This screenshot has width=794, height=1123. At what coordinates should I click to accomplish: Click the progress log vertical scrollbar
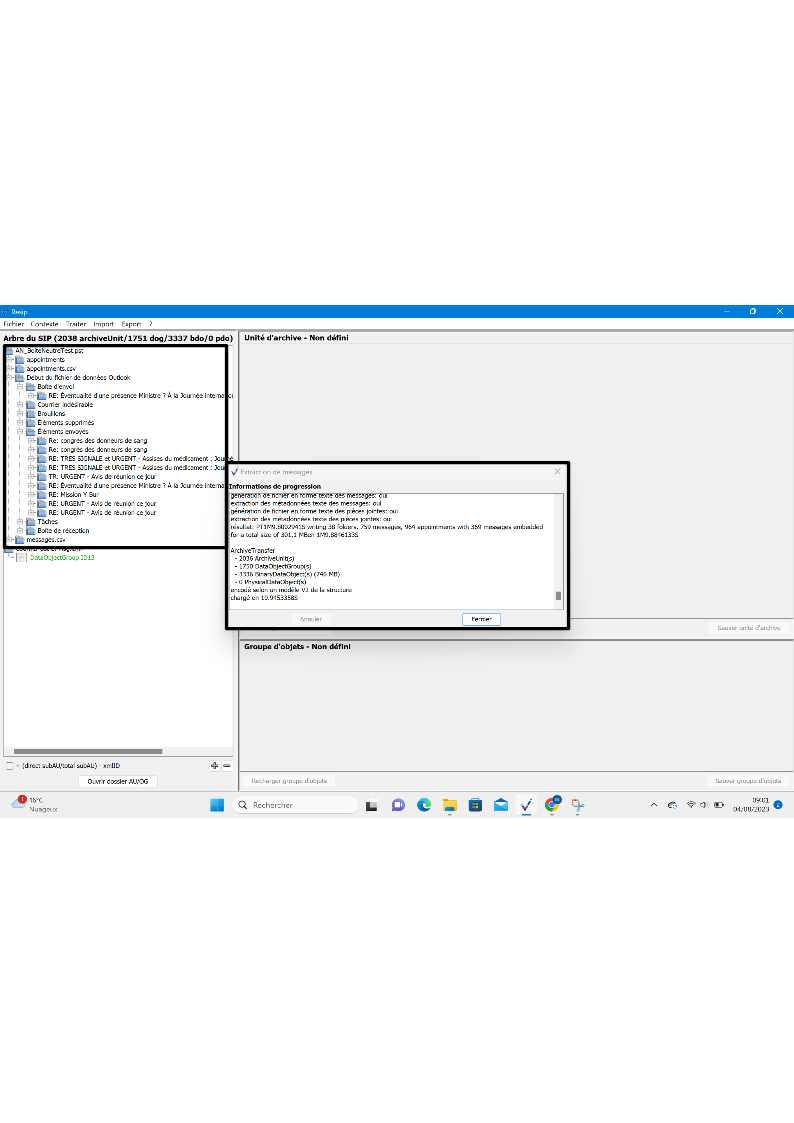coord(559,596)
